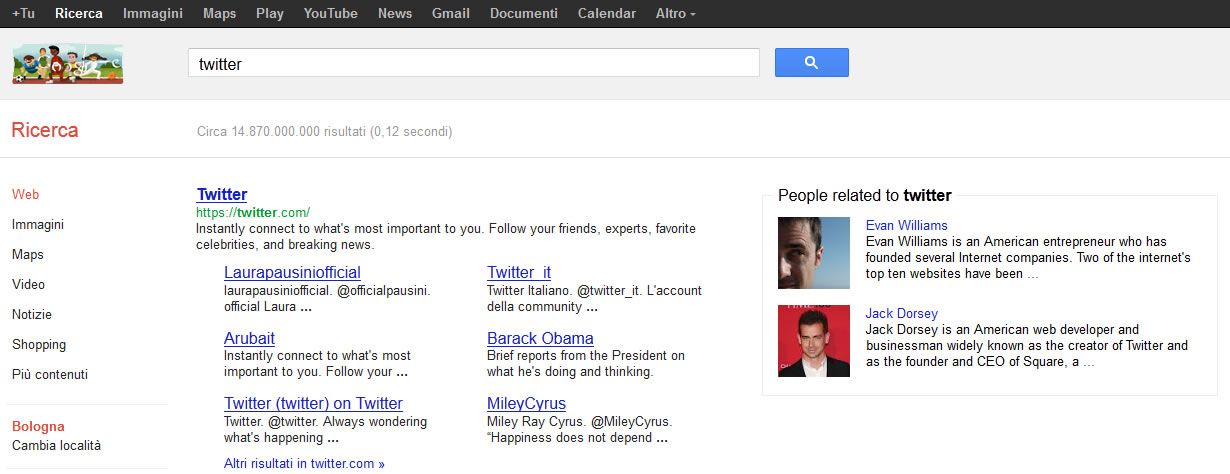Open the main Twitter result title link

[222, 195]
